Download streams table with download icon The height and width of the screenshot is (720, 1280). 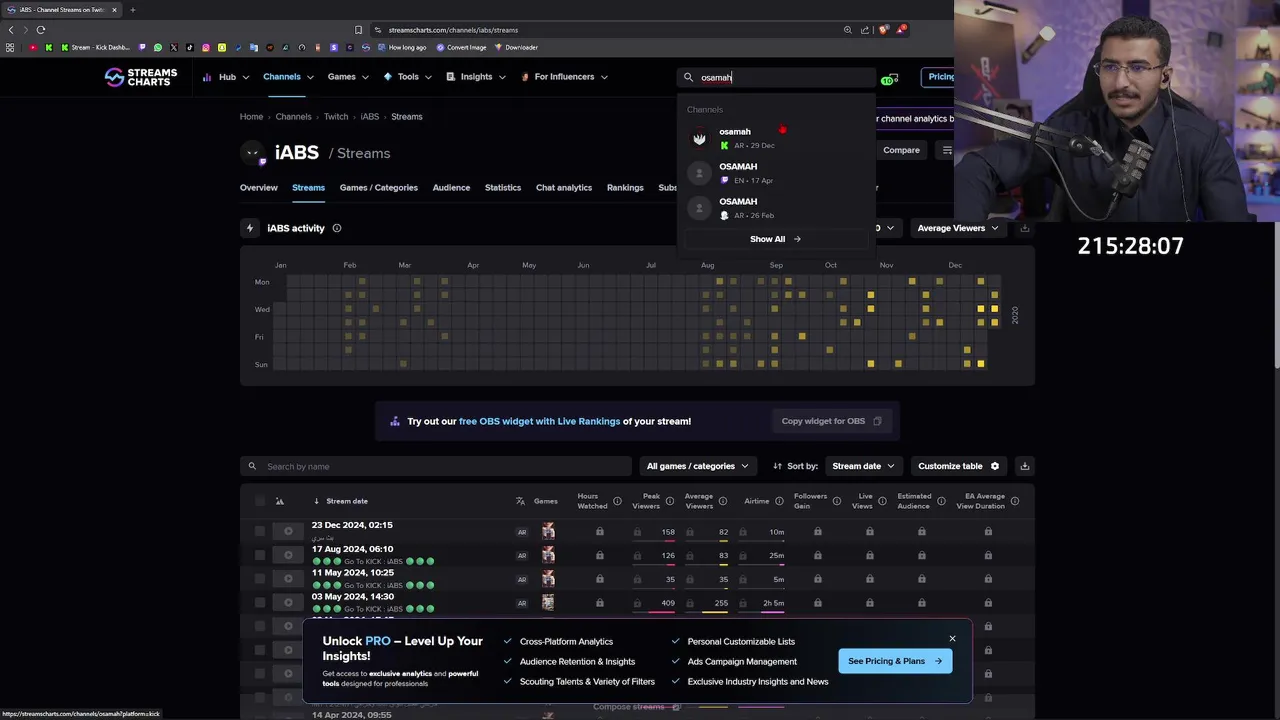(x=1024, y=466)
